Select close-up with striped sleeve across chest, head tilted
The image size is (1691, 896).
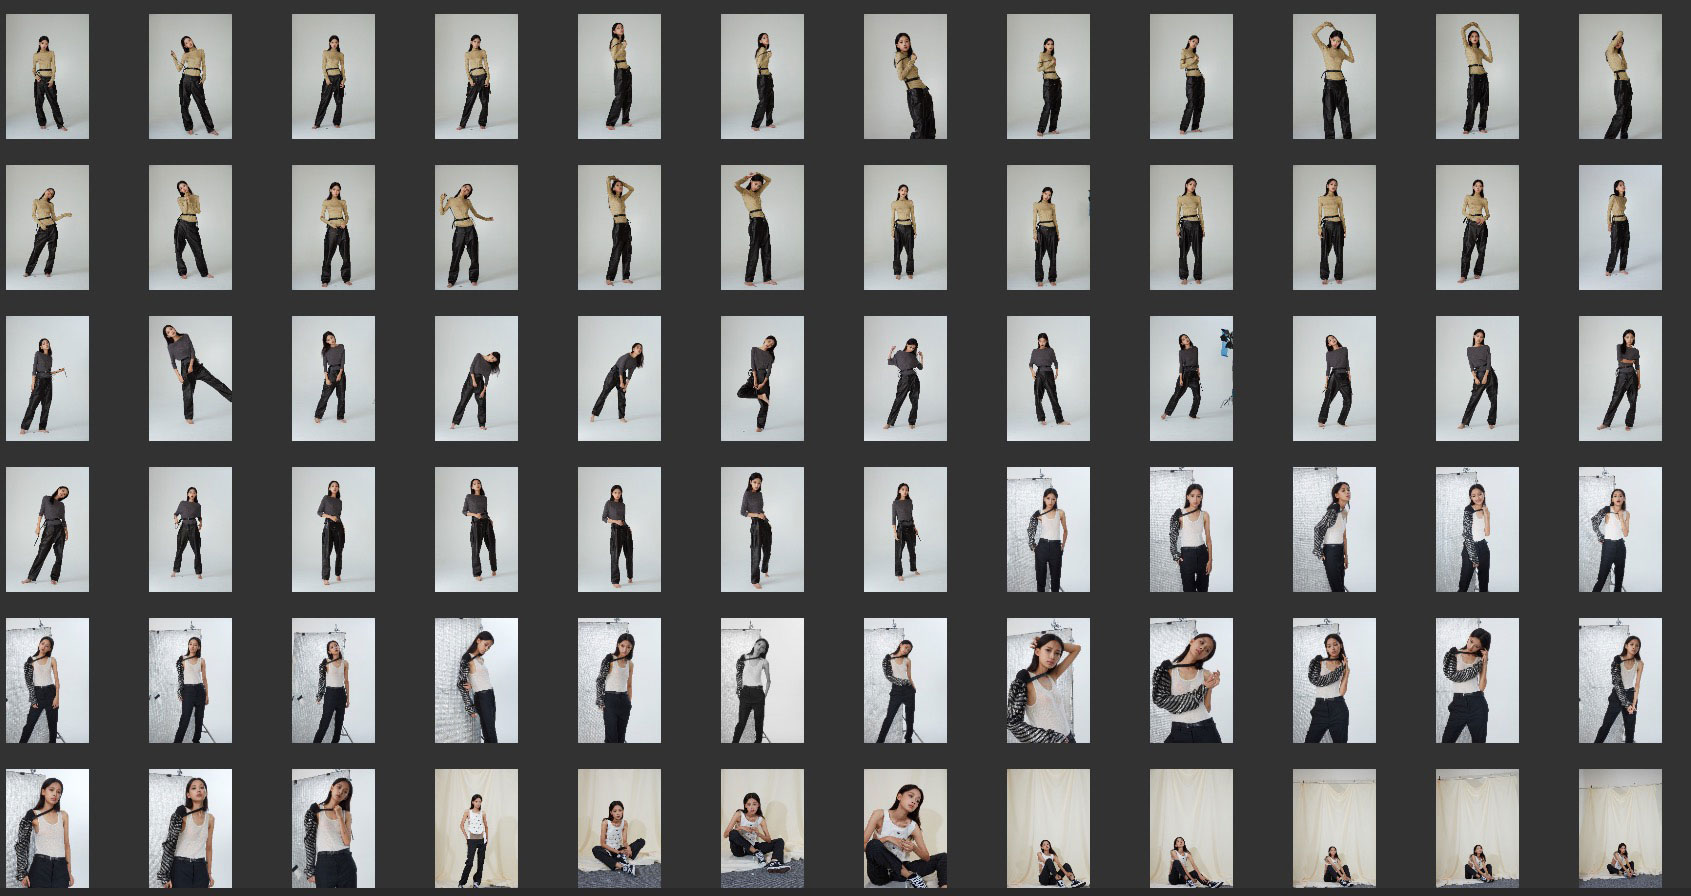tap(1191, 680)
